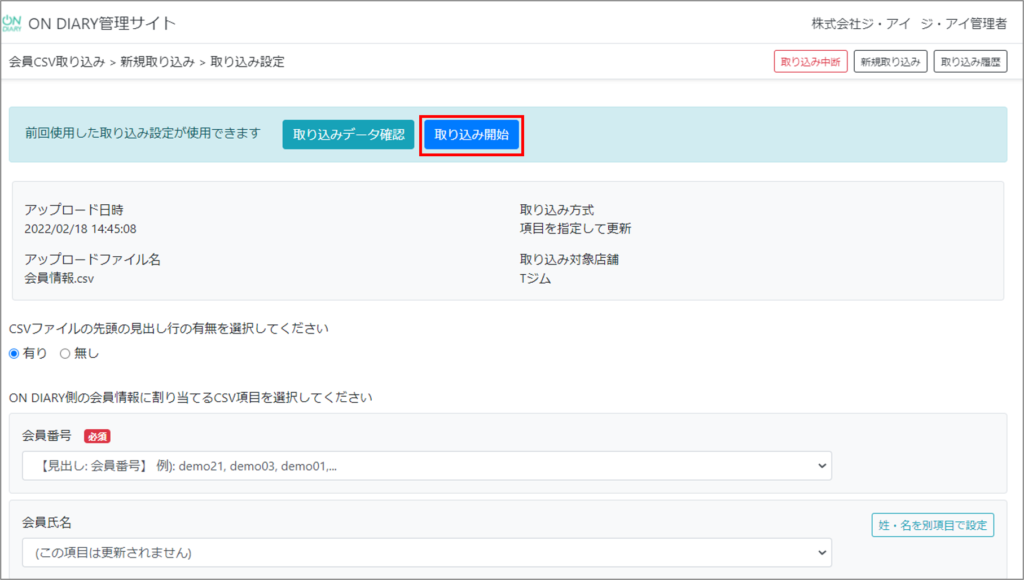This screenshot has height=580, width=1024.
Task: Start the import with 取り込み開始
Action: point(471,135)
